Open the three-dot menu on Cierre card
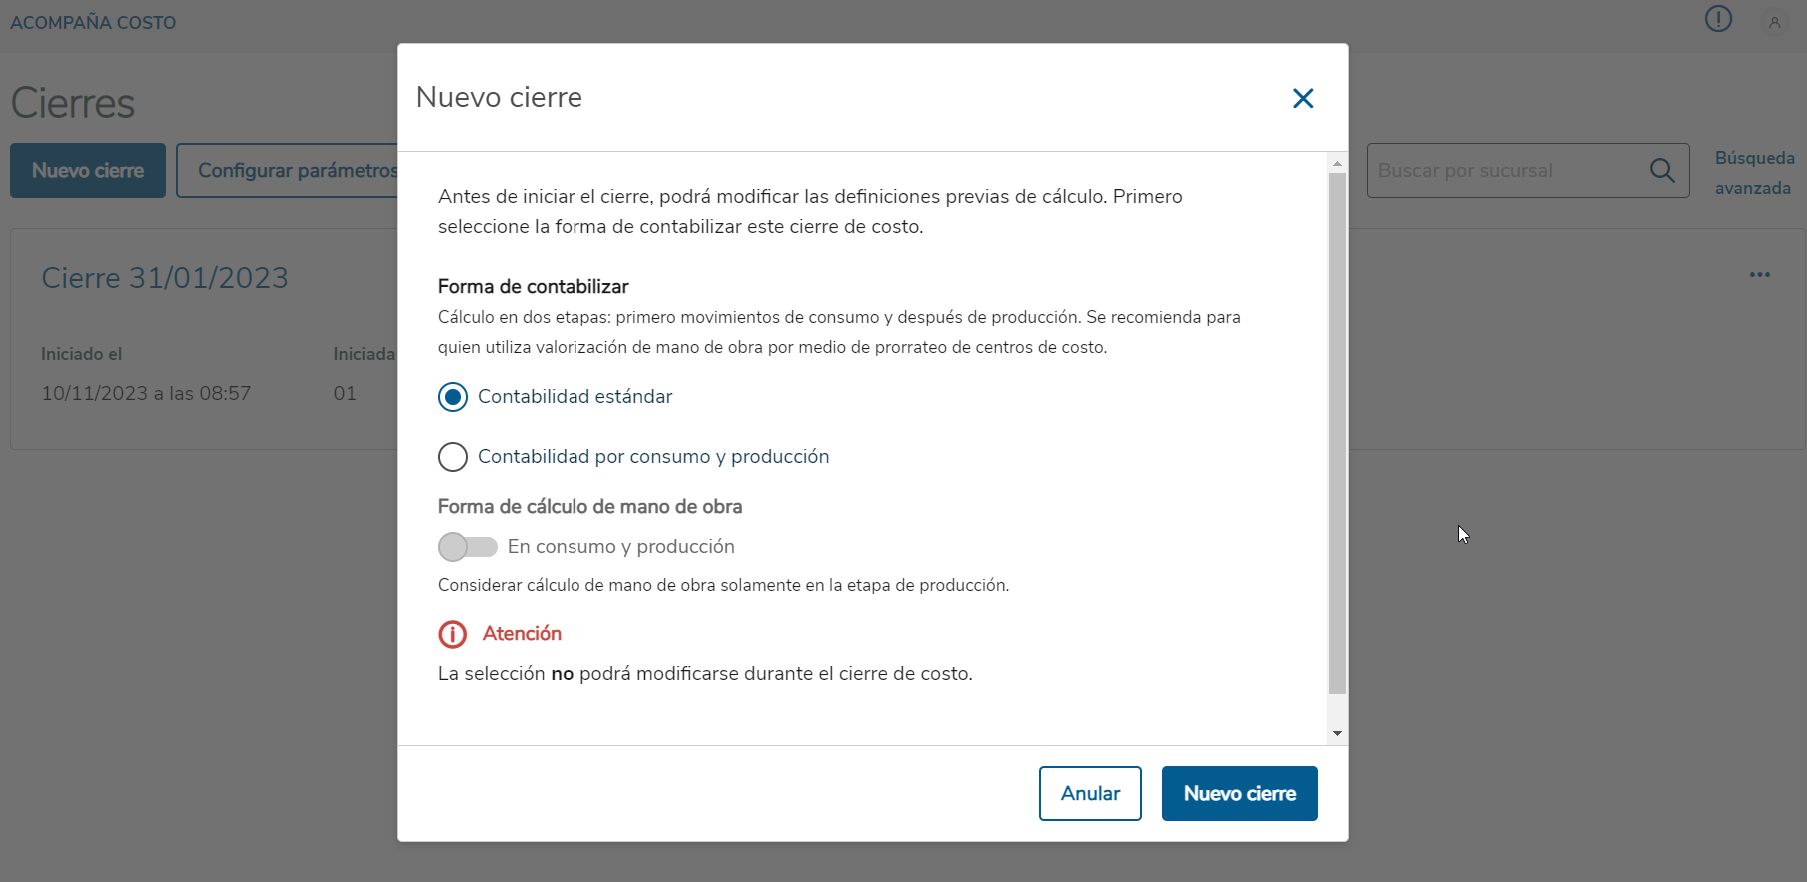The width and height of the screenshot is (1807, 882). coord(1760,275)
